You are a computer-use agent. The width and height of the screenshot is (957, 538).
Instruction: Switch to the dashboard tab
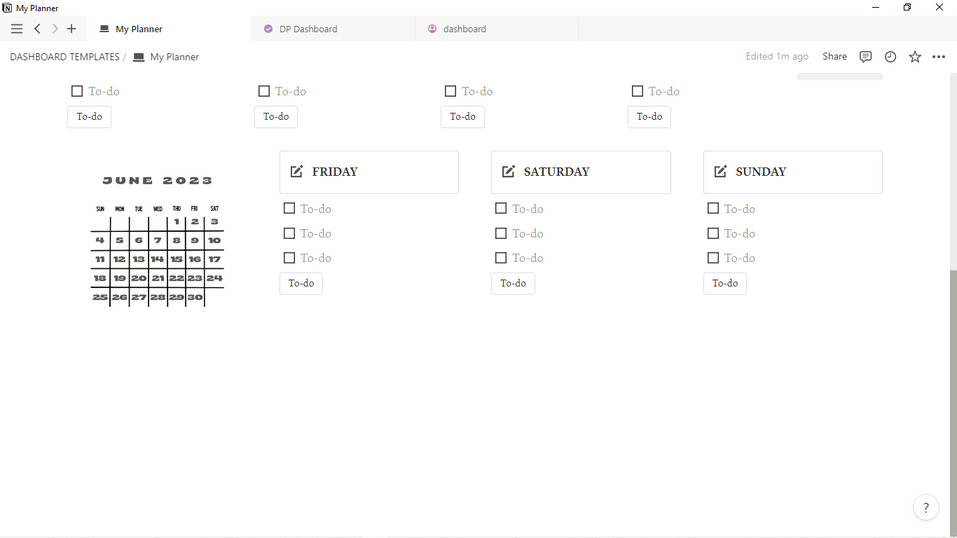click(464, 29)
